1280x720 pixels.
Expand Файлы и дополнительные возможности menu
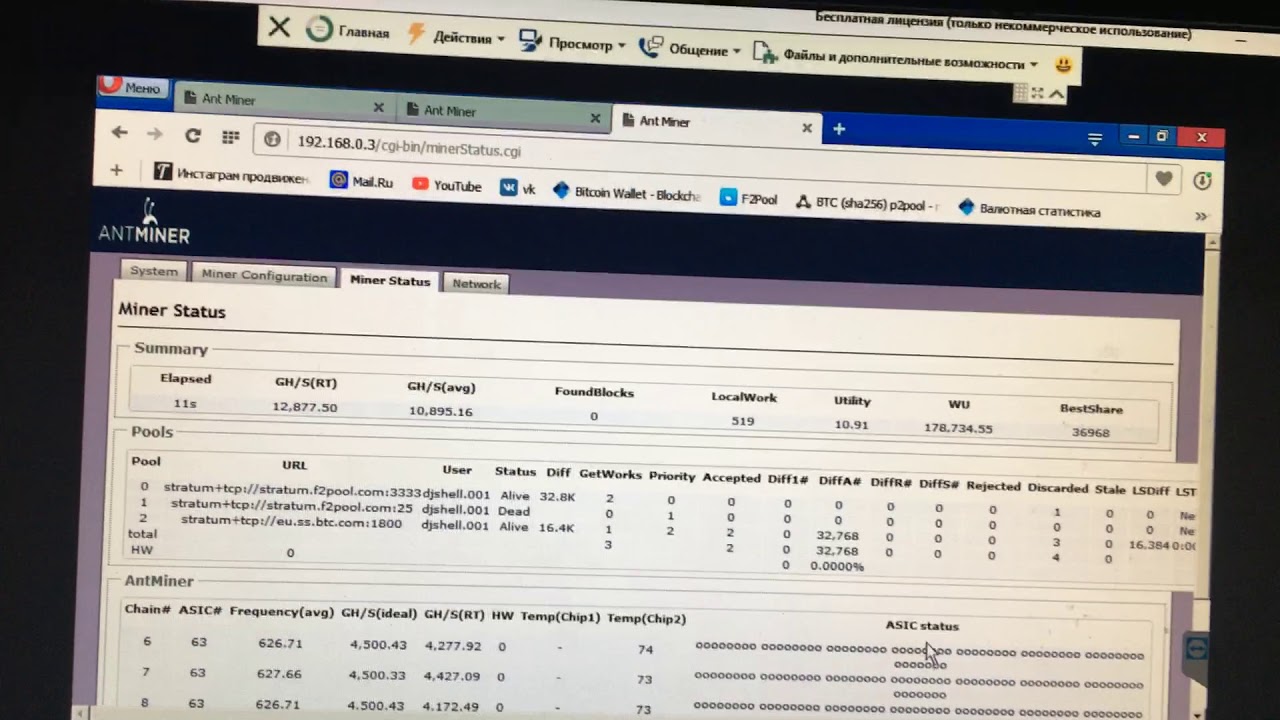896,59
